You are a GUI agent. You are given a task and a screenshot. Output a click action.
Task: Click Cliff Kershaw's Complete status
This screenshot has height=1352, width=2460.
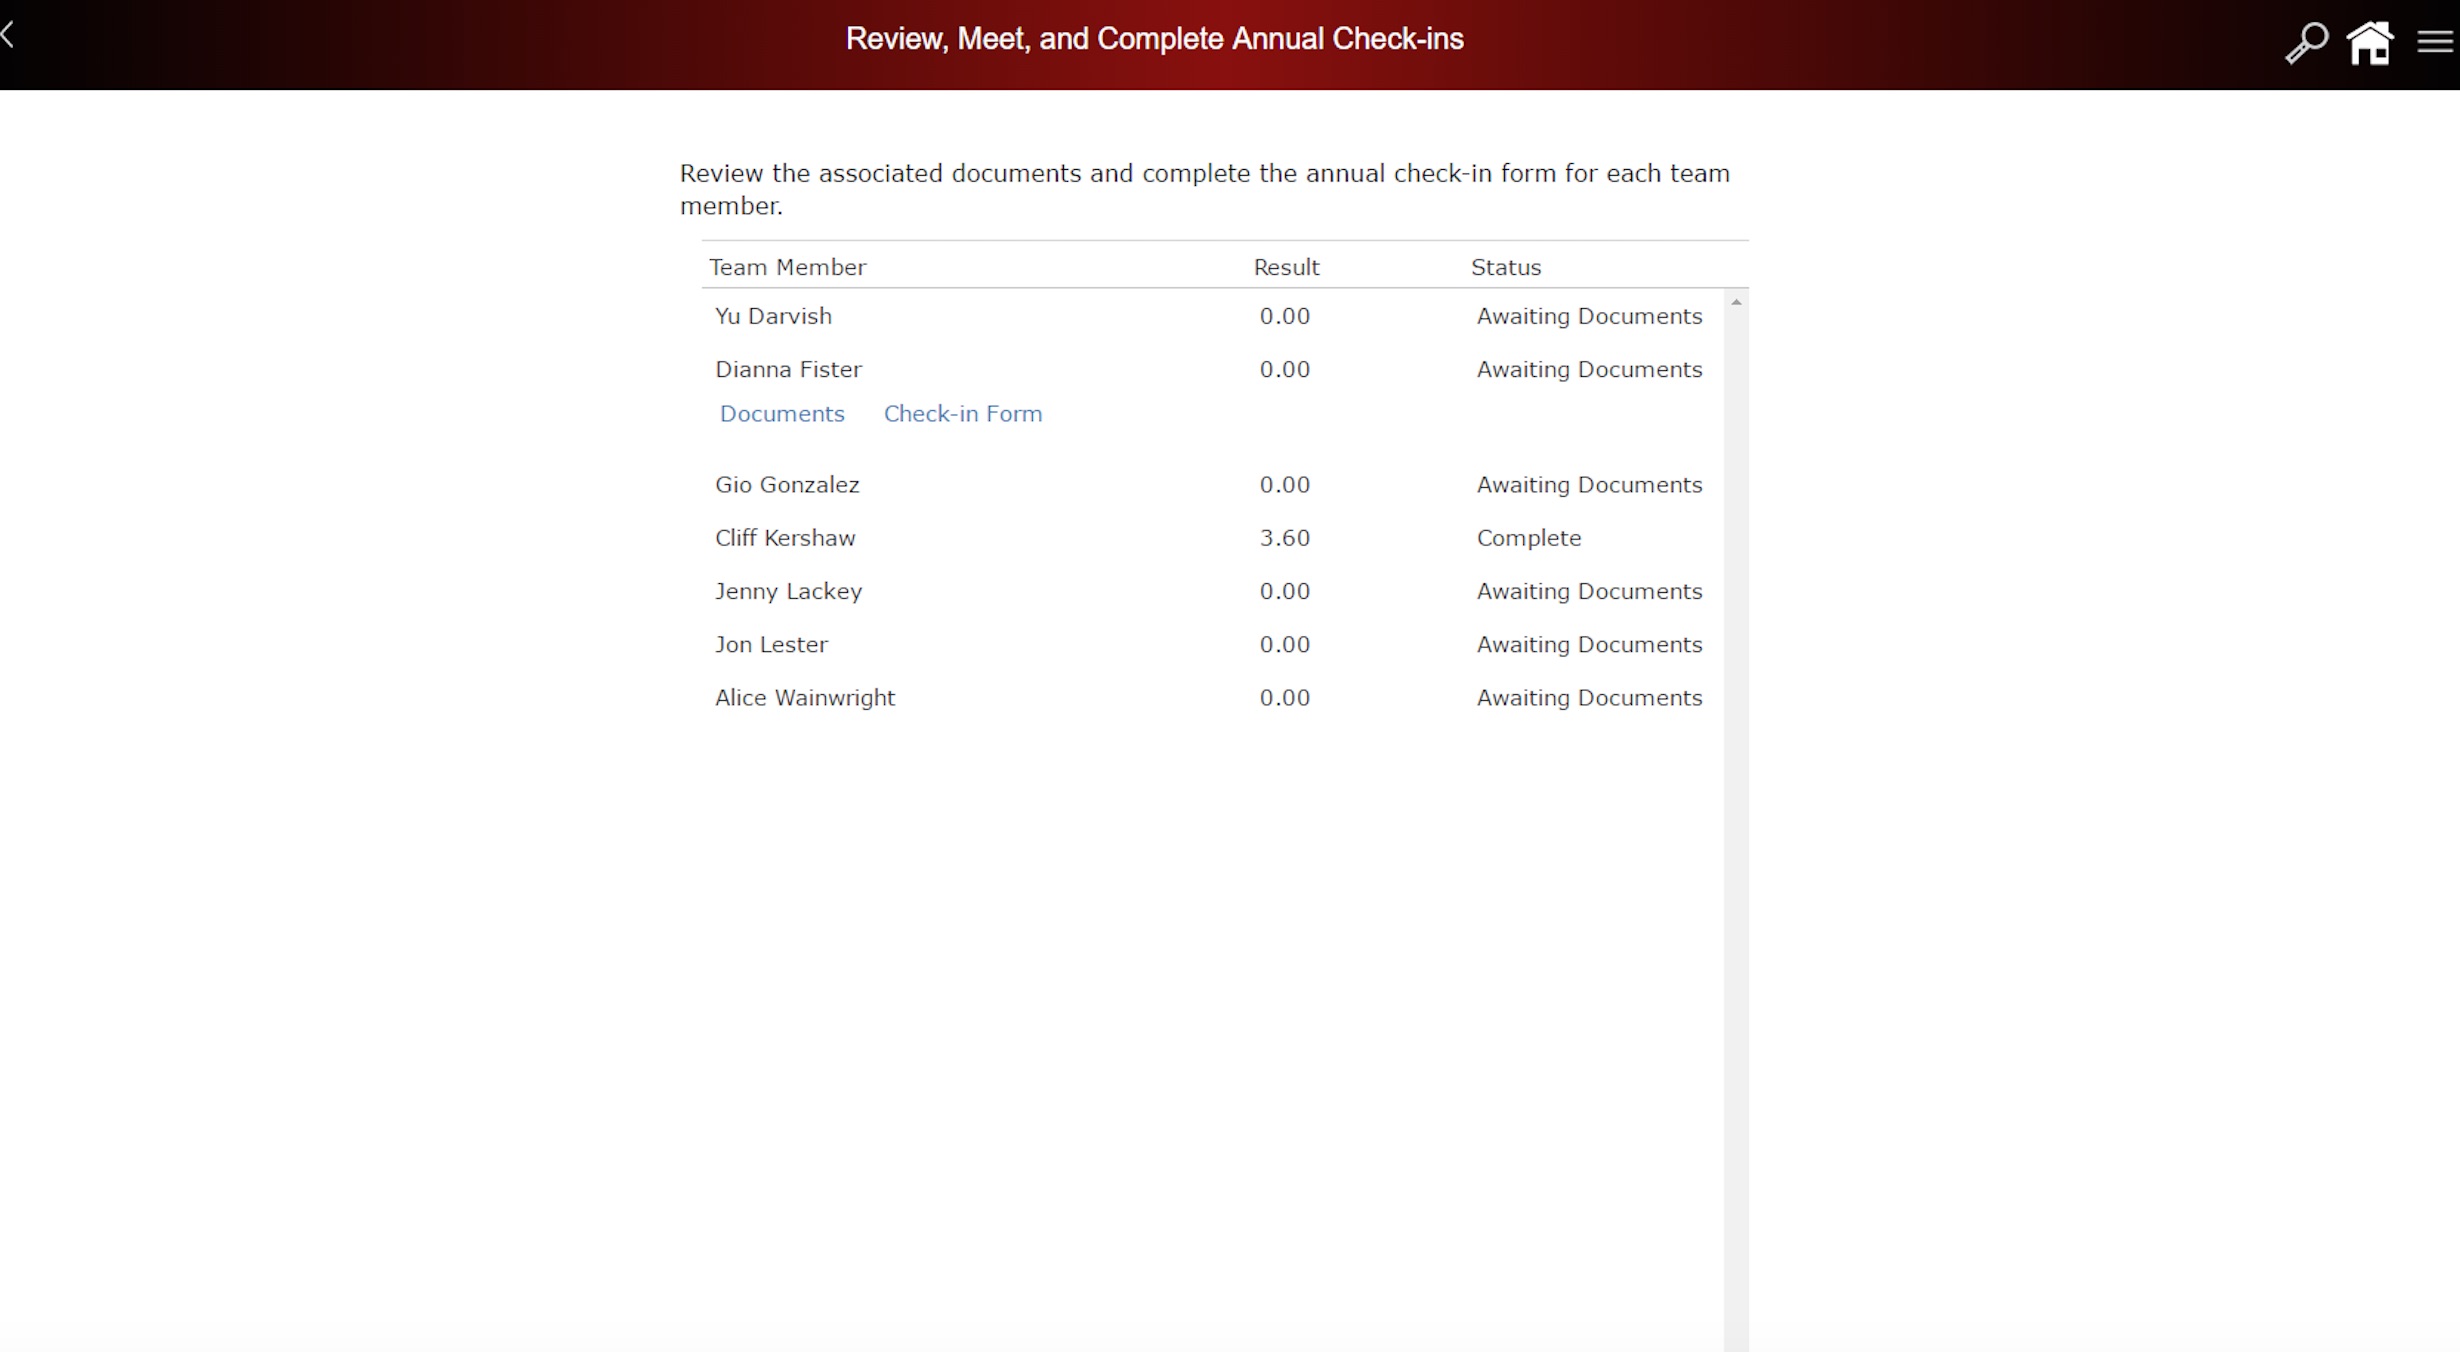click(1528, 538)
